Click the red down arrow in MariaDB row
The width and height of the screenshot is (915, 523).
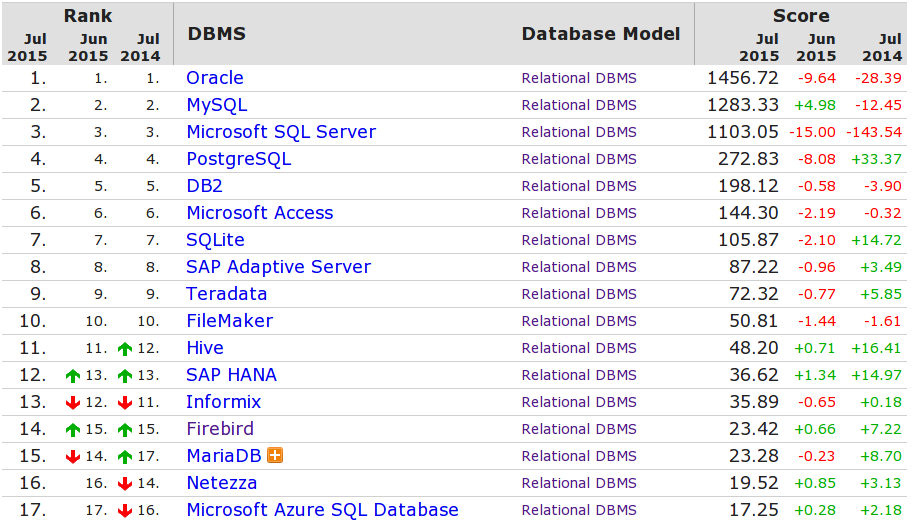72,456
